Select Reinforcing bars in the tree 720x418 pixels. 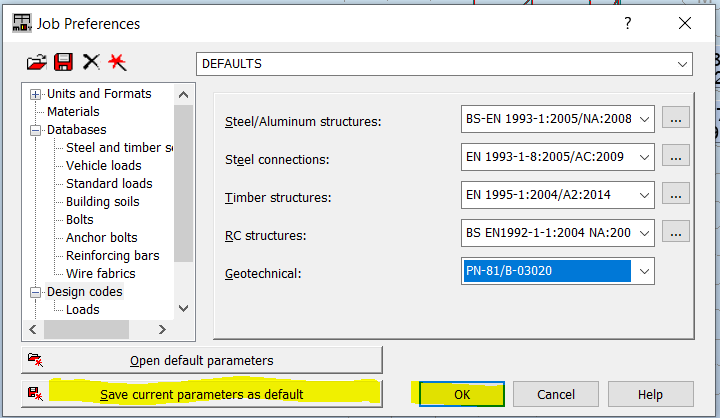pos(112,255)
